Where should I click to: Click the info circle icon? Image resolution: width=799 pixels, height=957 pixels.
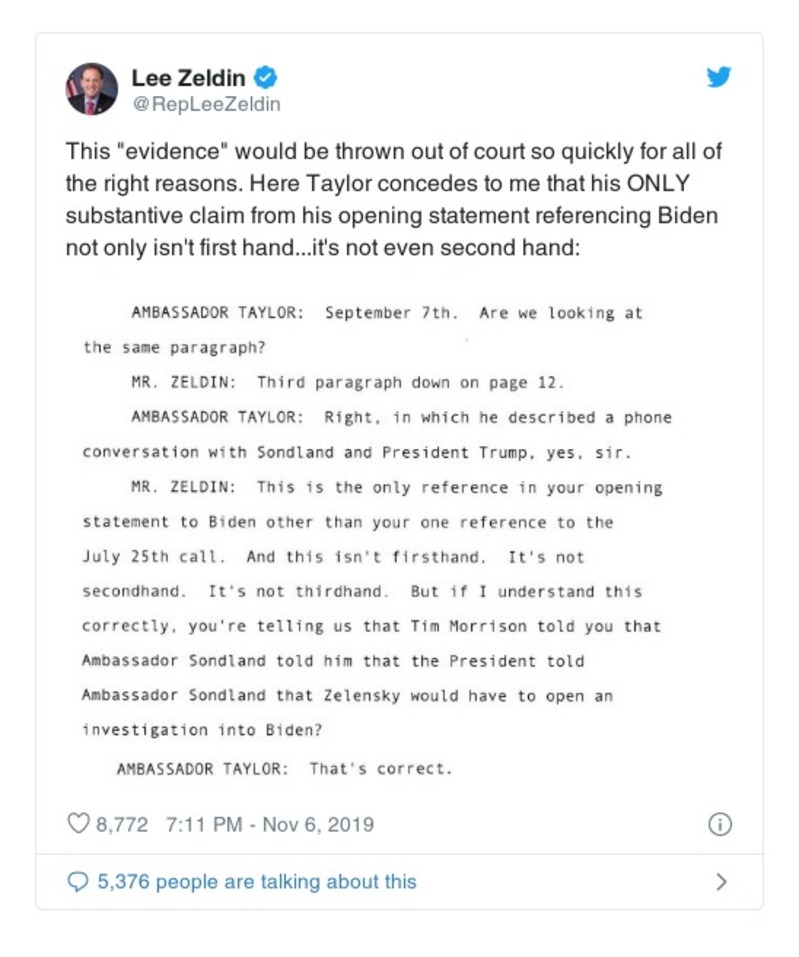pos(719,824)
